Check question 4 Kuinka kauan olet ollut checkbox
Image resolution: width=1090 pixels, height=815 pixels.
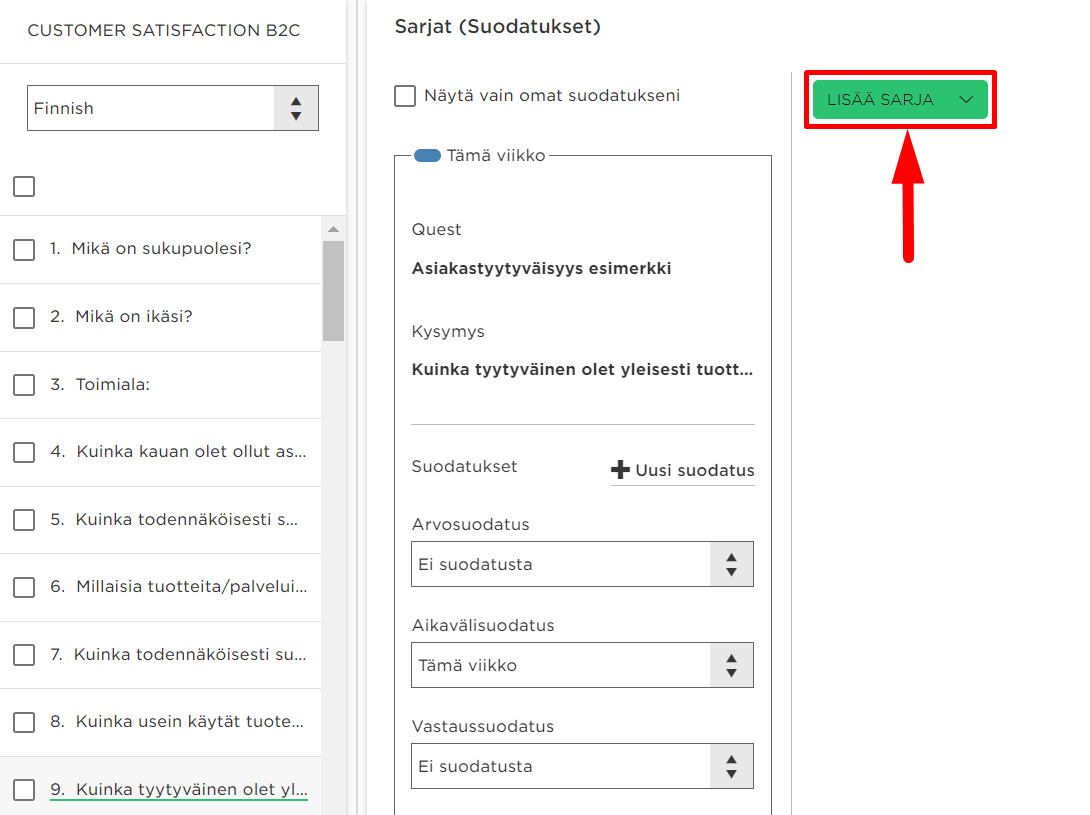[24, 452]
